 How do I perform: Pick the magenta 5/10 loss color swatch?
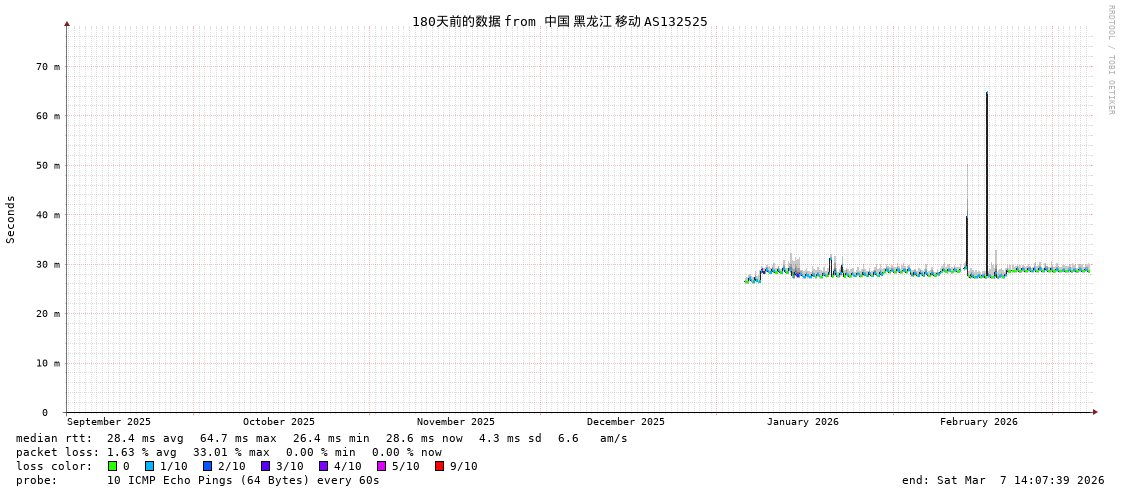pos(381,466)
